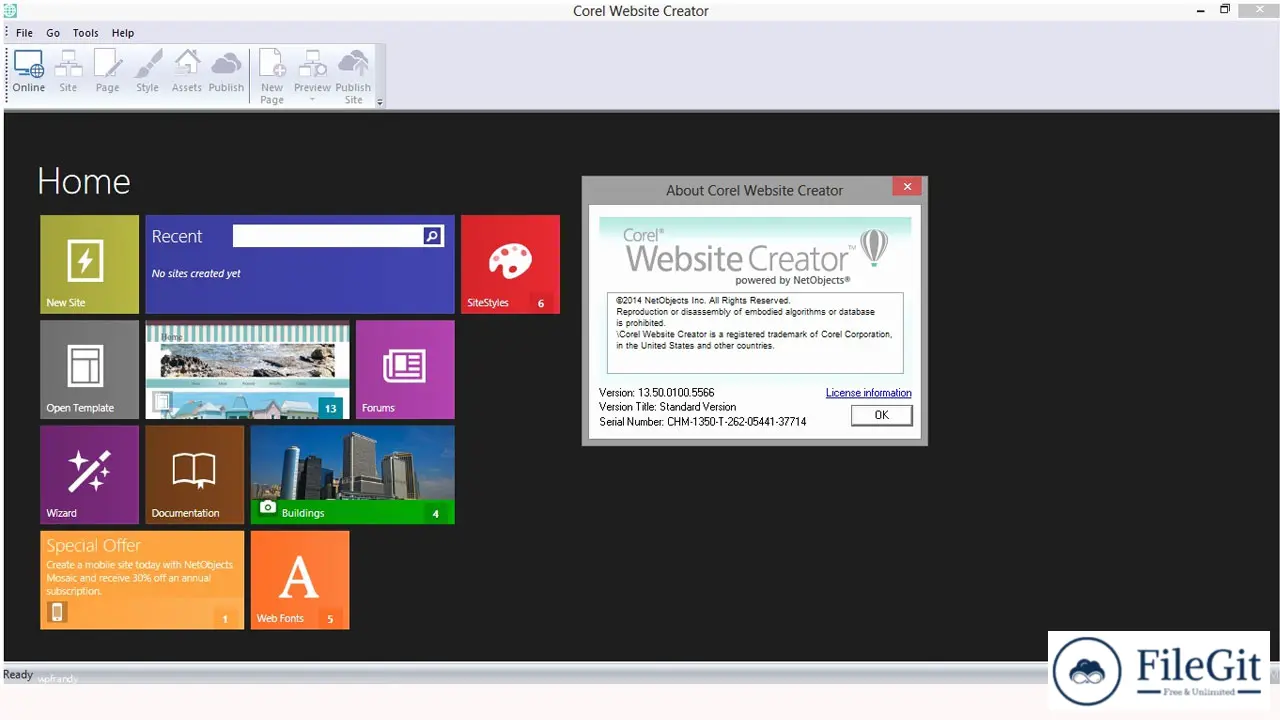Open the Forums tile
This screenshot has width=1280, height=720.
[x=405, y=369]
